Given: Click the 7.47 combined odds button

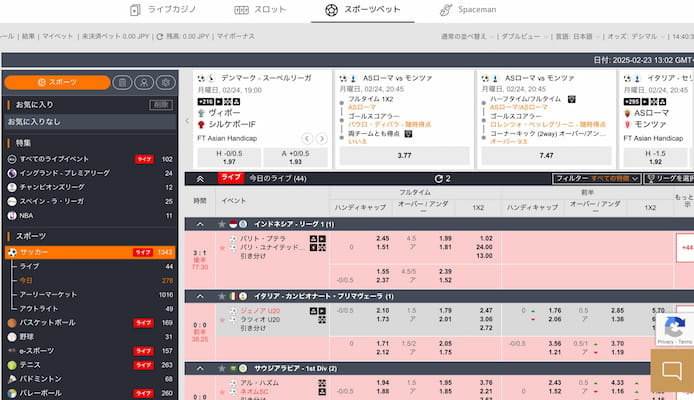Looking at the screenshot, I should pyautogui.click(x=546, y=156).
